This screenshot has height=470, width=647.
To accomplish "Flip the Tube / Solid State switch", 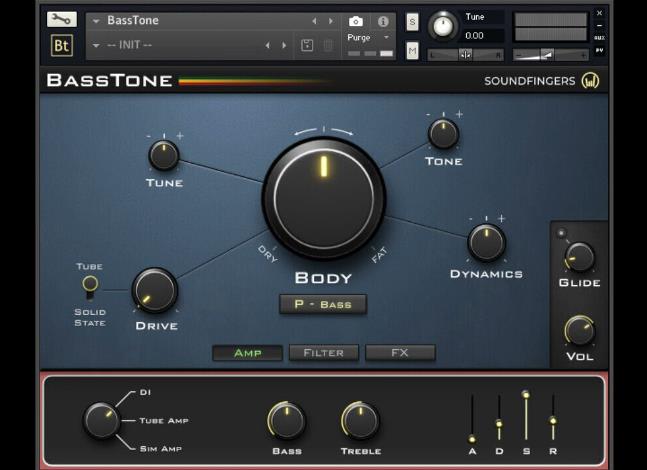I will 90,288.
